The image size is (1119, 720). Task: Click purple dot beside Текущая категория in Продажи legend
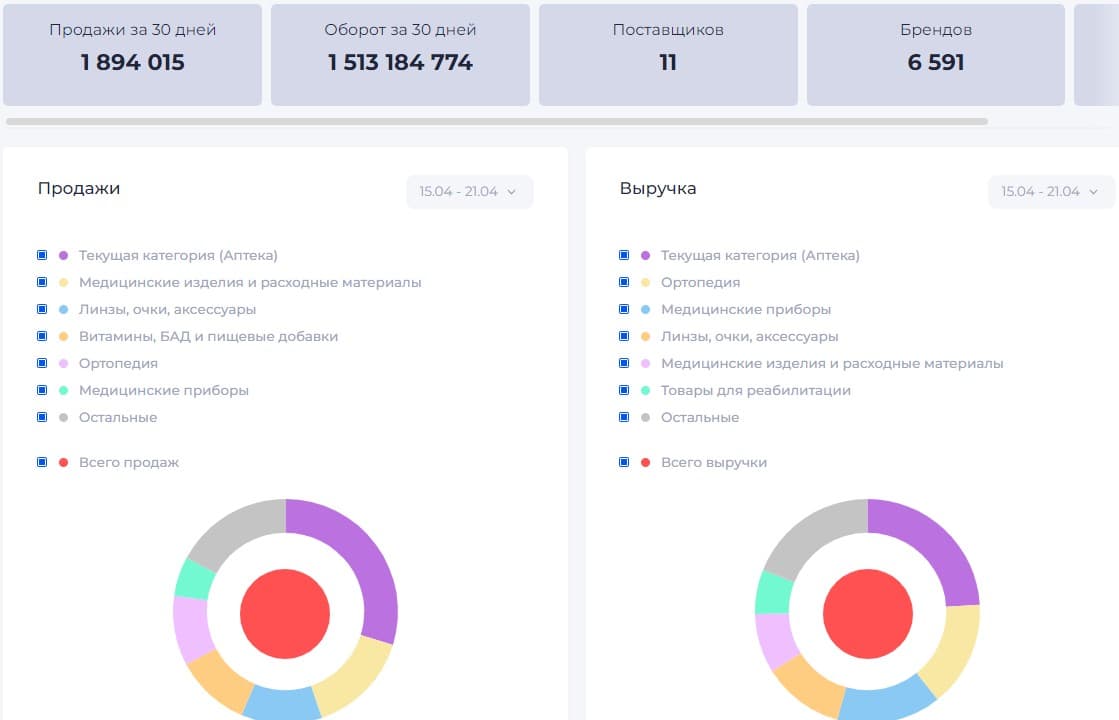[x=64, y=255]
